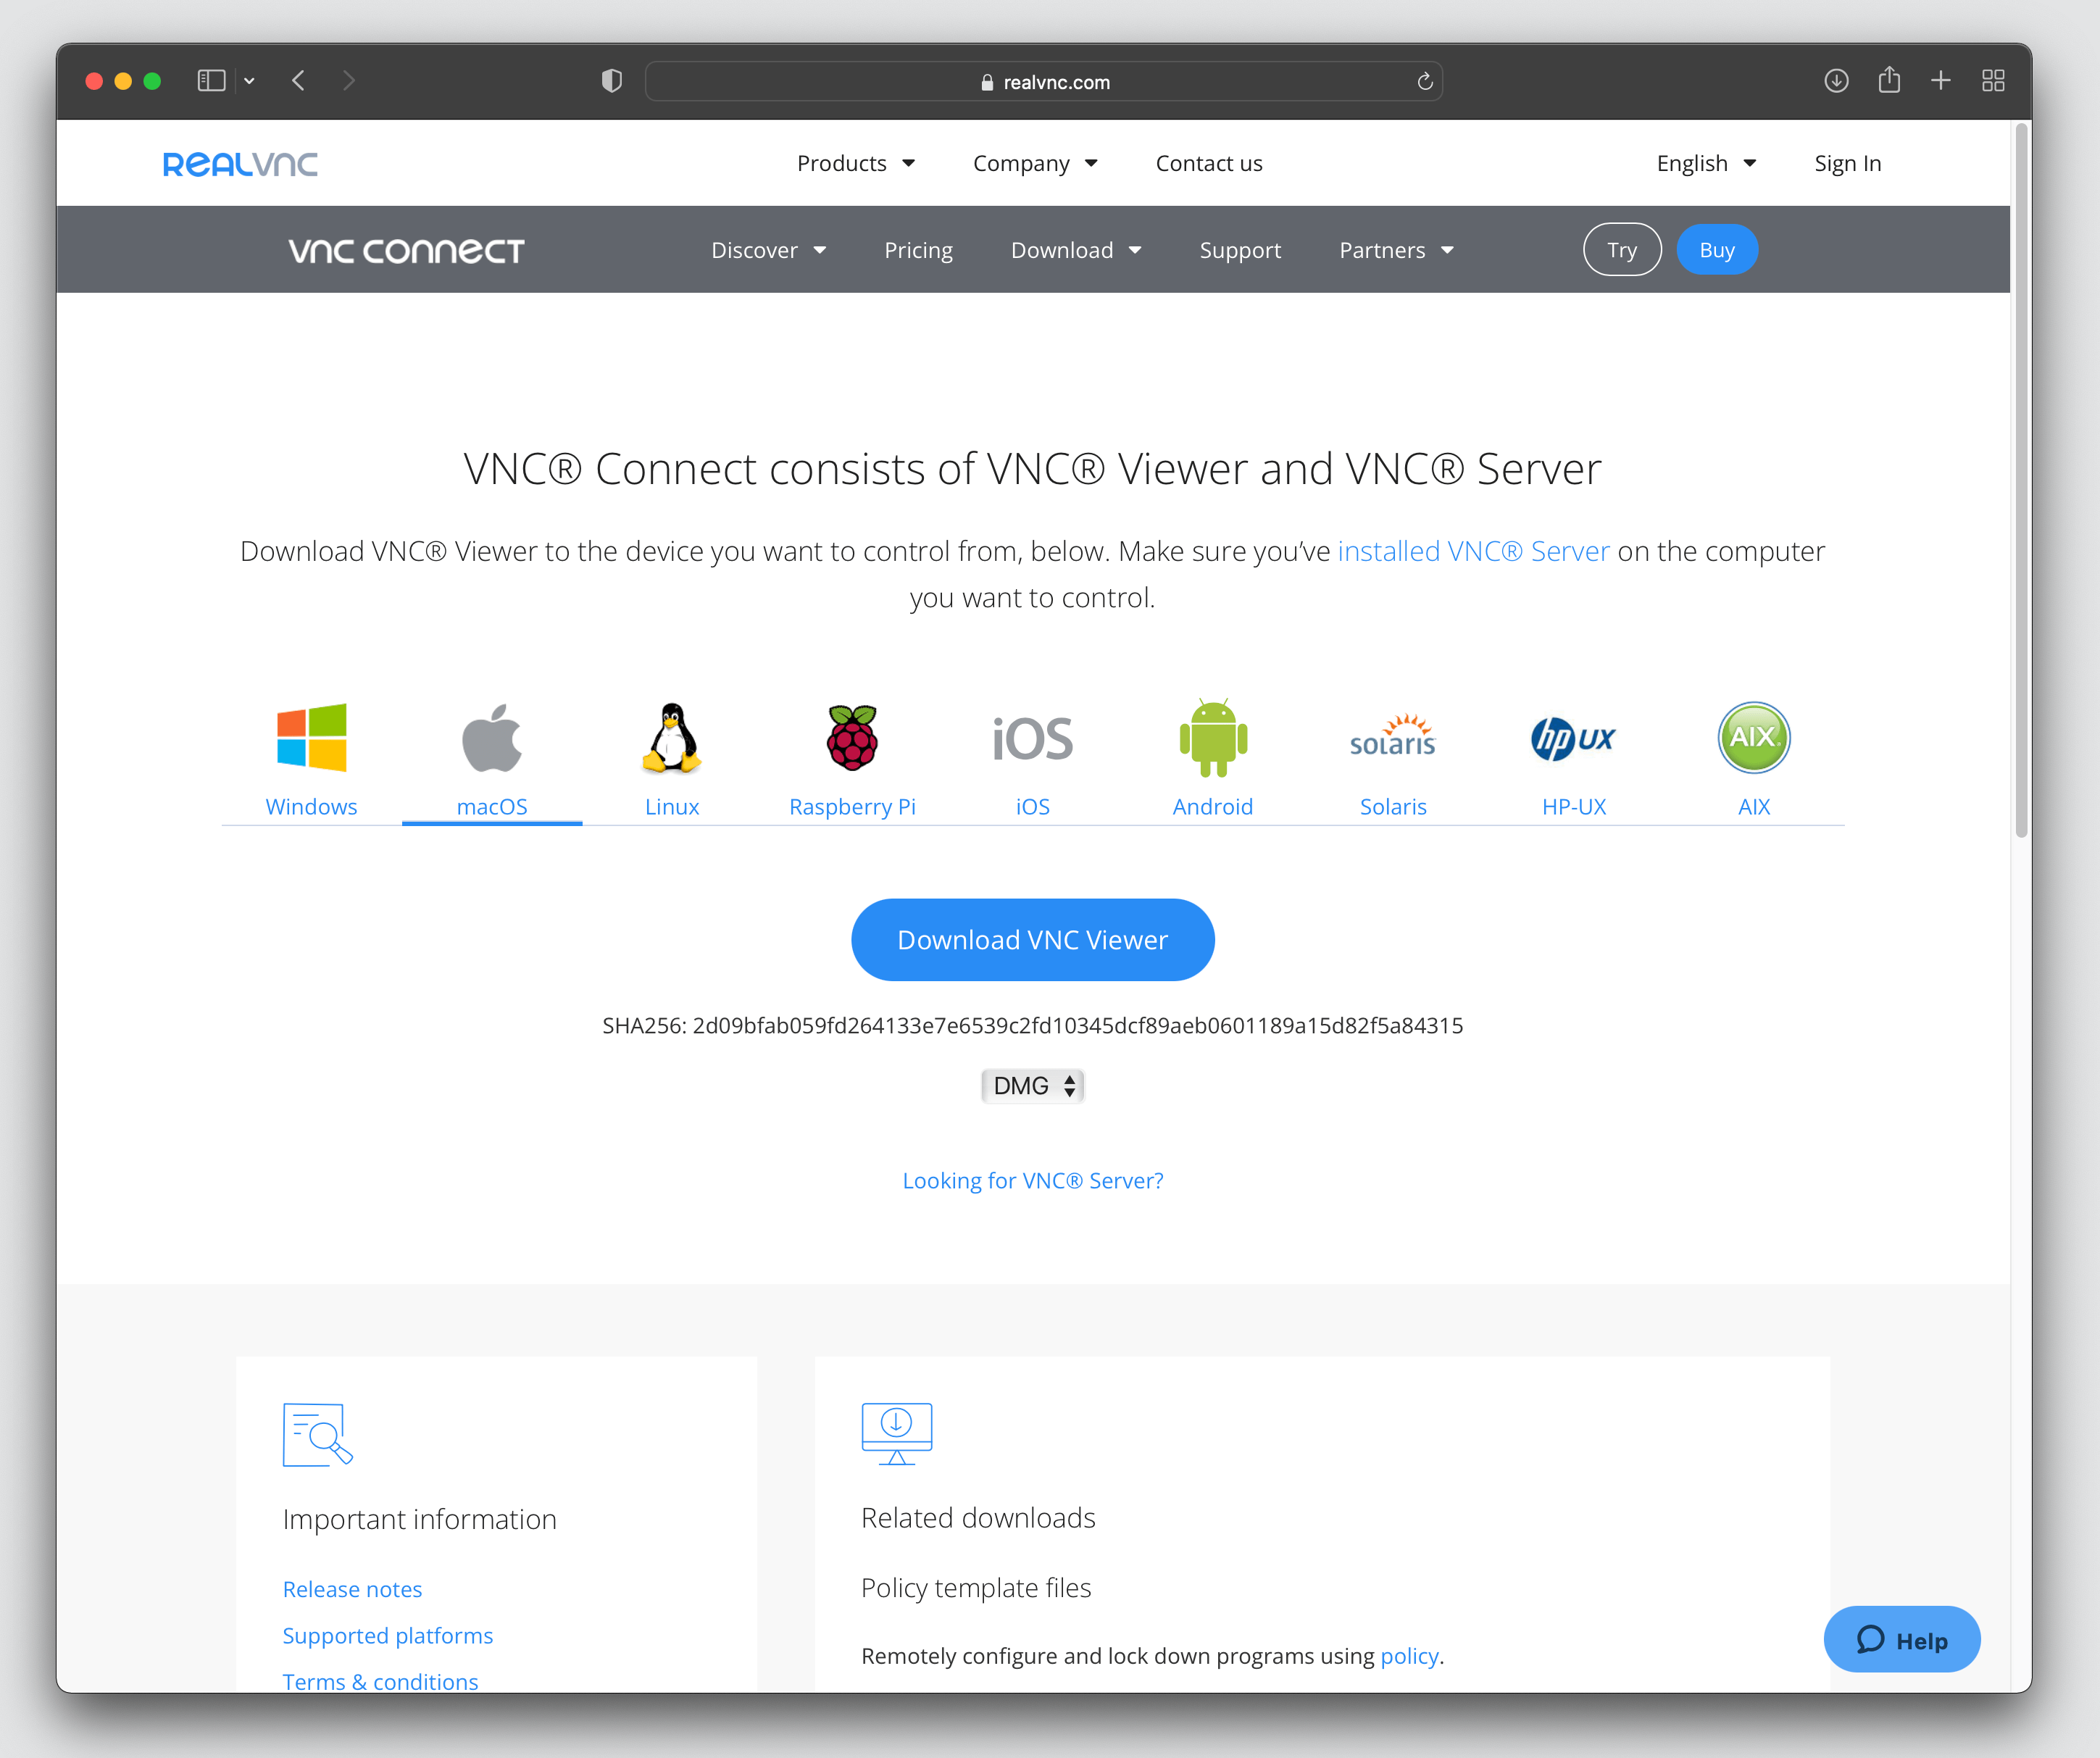Click Download VNC Viewer button
The height and width of the screenshot is (1758, 2100).
(1033, 940)
